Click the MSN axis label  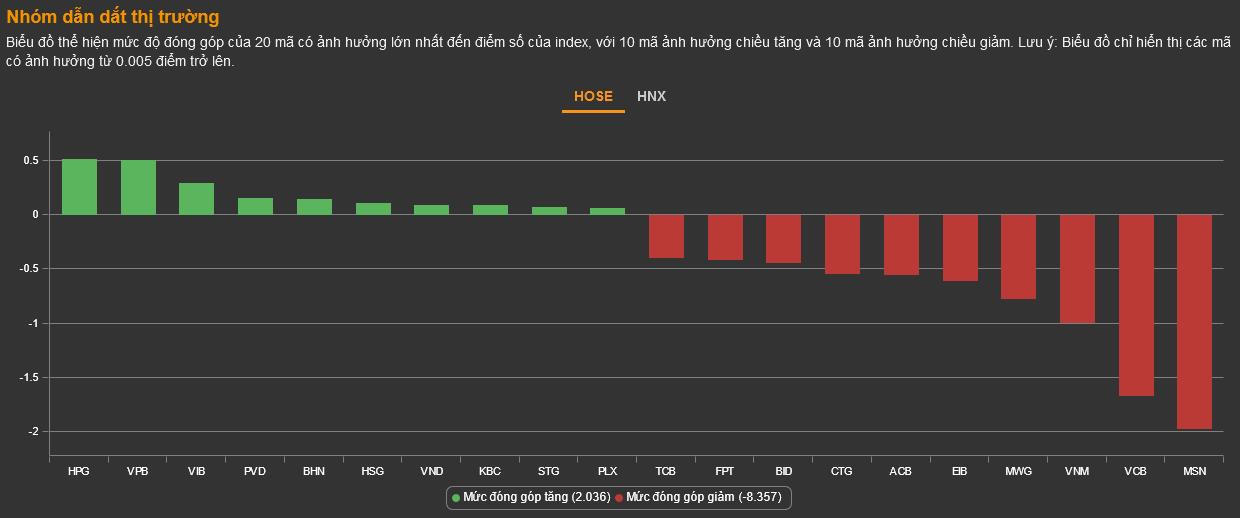pos(1194,471)
